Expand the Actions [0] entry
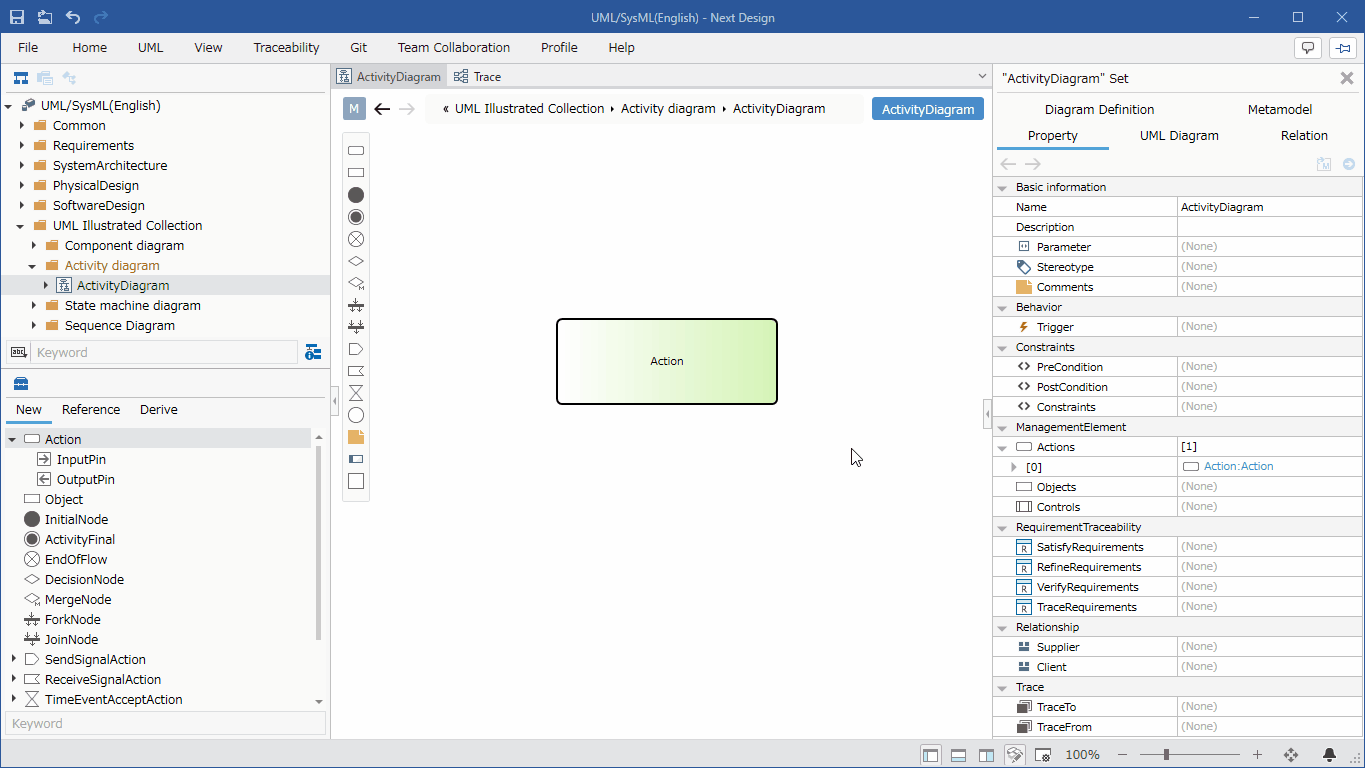The image size is (1365, 768). (1014, 467)
